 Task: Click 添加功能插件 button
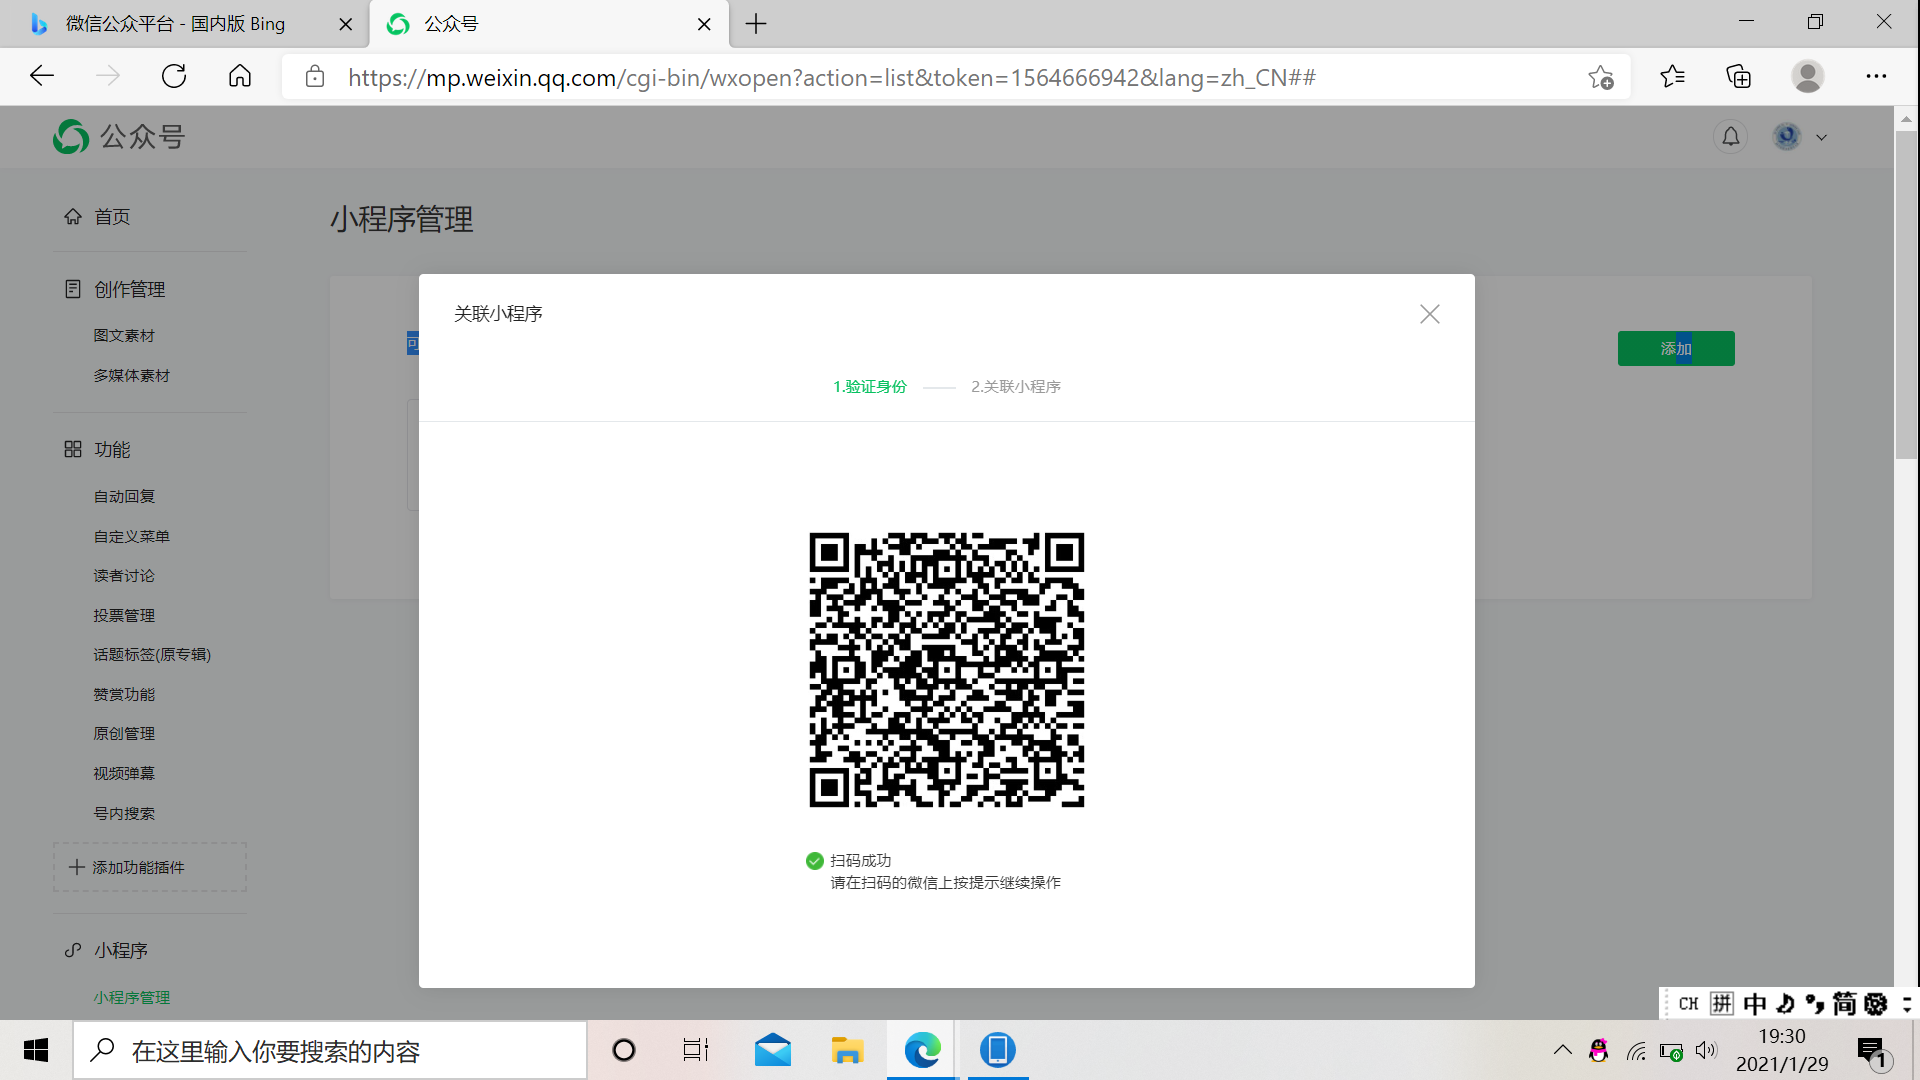[x=149, y=867]
